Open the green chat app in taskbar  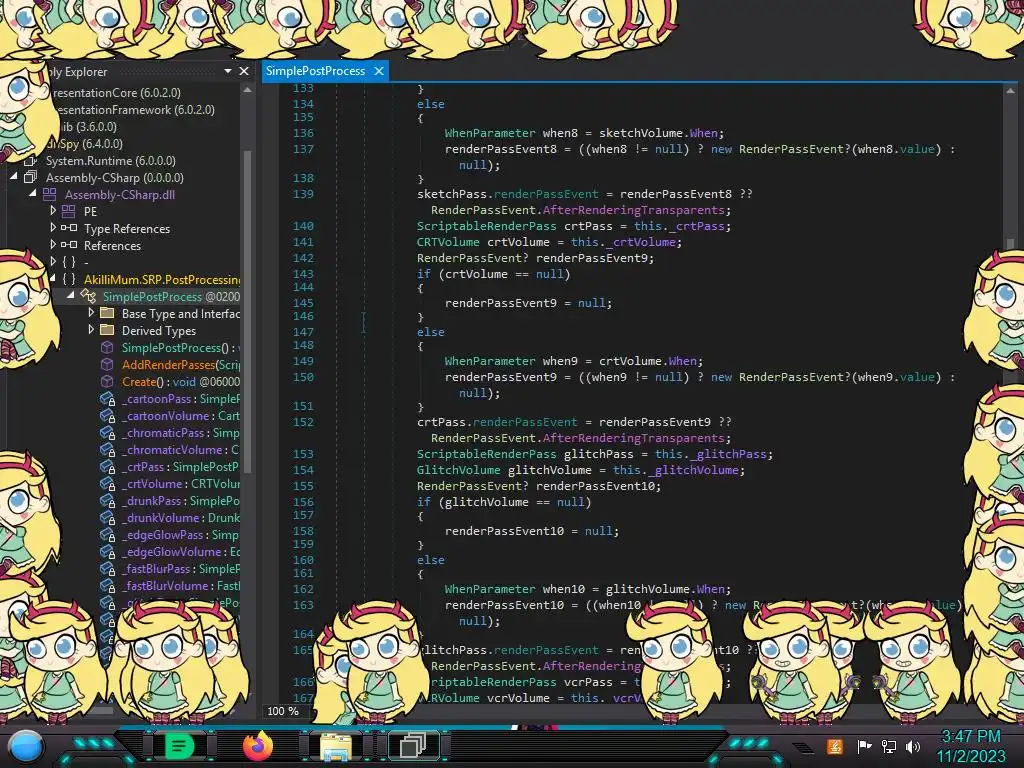pyautogui.click(x=178, y=746)
